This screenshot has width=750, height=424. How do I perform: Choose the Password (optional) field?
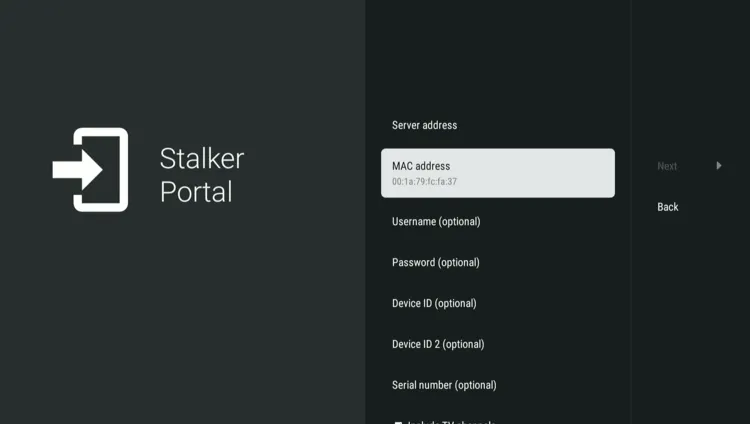click(435, 262)
